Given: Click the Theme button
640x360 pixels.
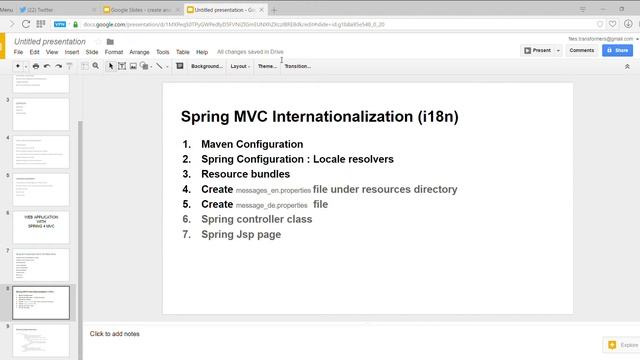Looking at the screenshot, I should click(267, 66).
